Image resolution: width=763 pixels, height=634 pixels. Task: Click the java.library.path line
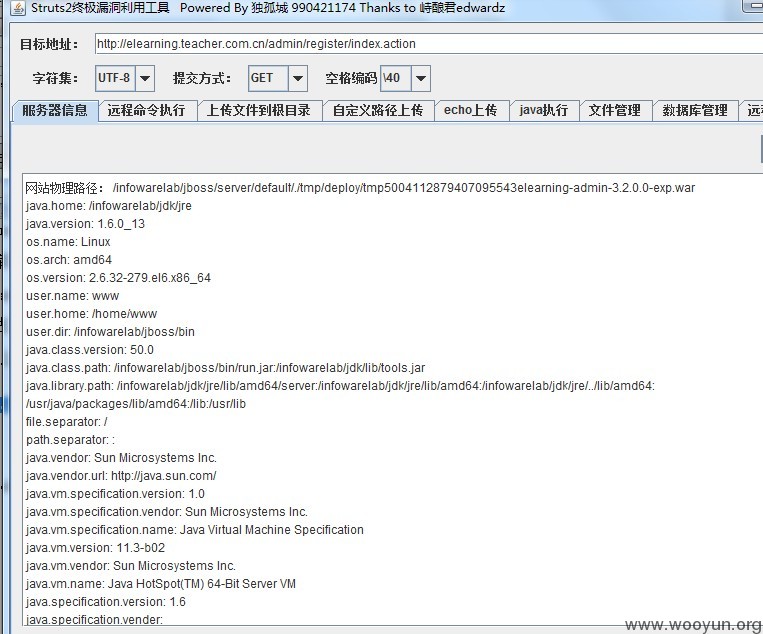[x=340, y=386]
